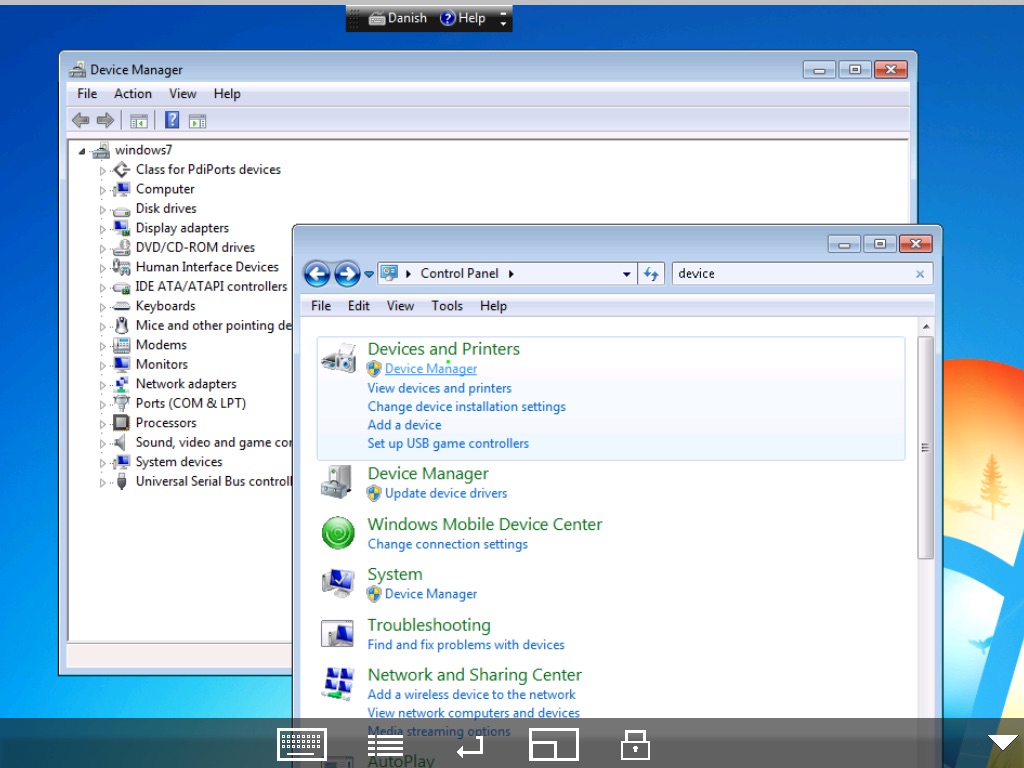
Task: Open the Control Panel Tools menu
Action: [x=447, y=306]
